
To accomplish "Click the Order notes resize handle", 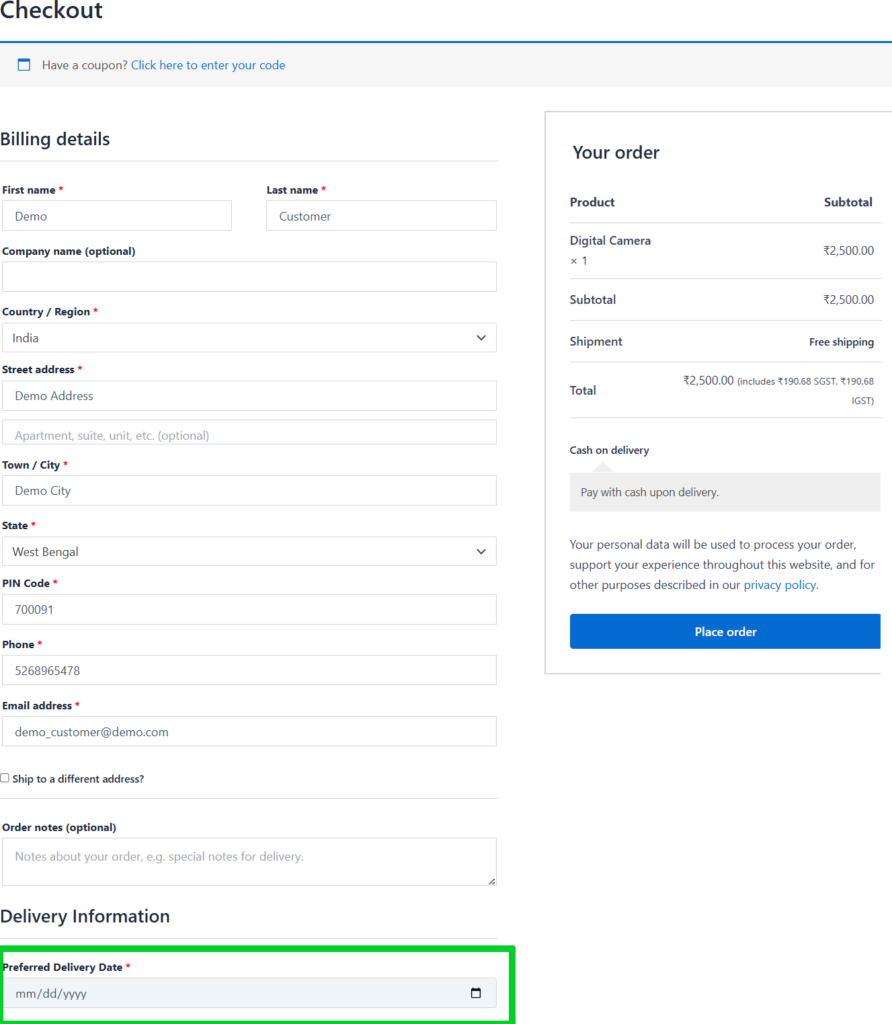I will [x=492, y=882].
